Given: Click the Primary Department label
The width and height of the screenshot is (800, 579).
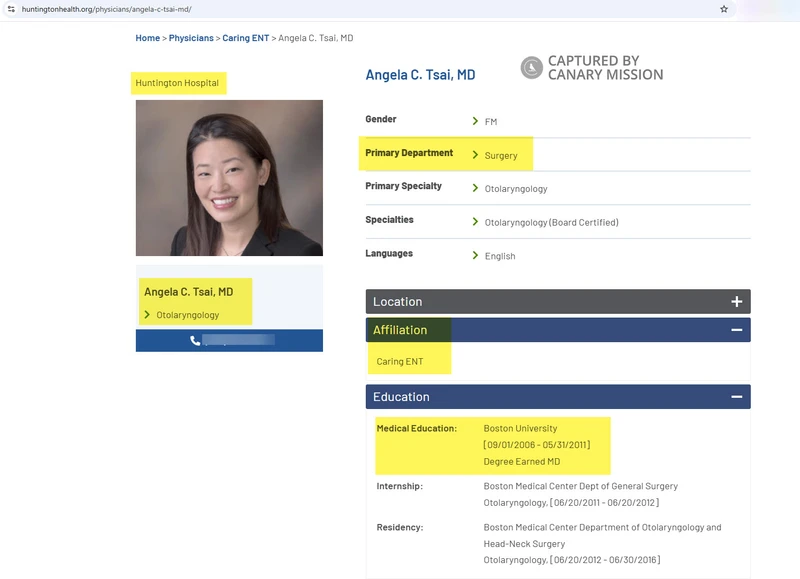Looking at the screenshot, I should coord(409,153).
